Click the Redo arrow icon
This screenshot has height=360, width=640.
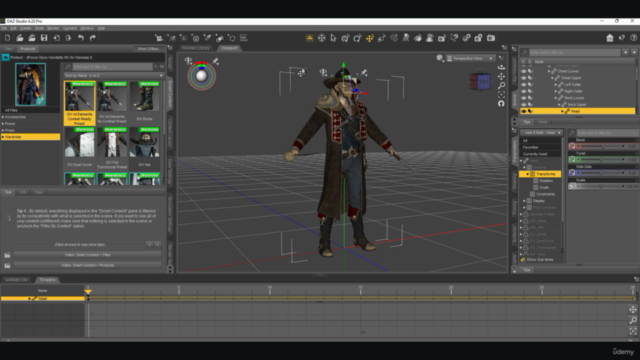[93, 38]
